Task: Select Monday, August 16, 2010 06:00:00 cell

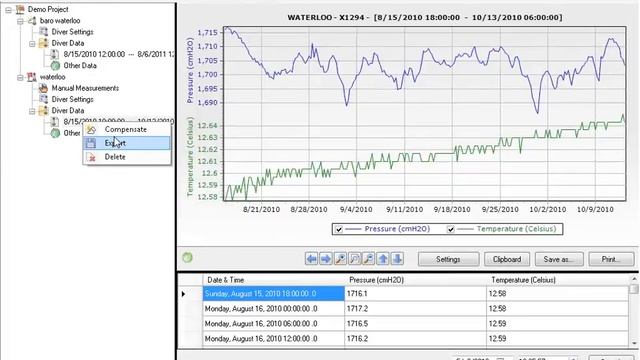Action: 274,324
